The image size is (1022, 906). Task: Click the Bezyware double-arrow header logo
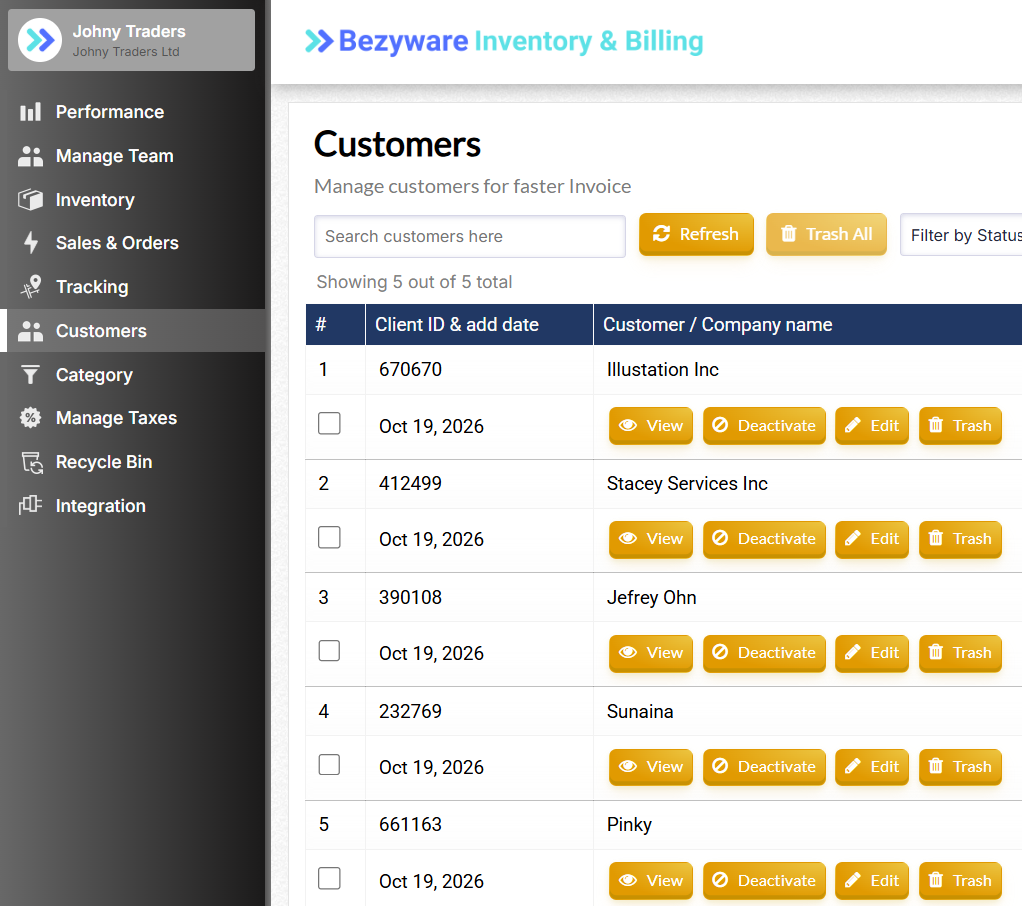[319, 41]
